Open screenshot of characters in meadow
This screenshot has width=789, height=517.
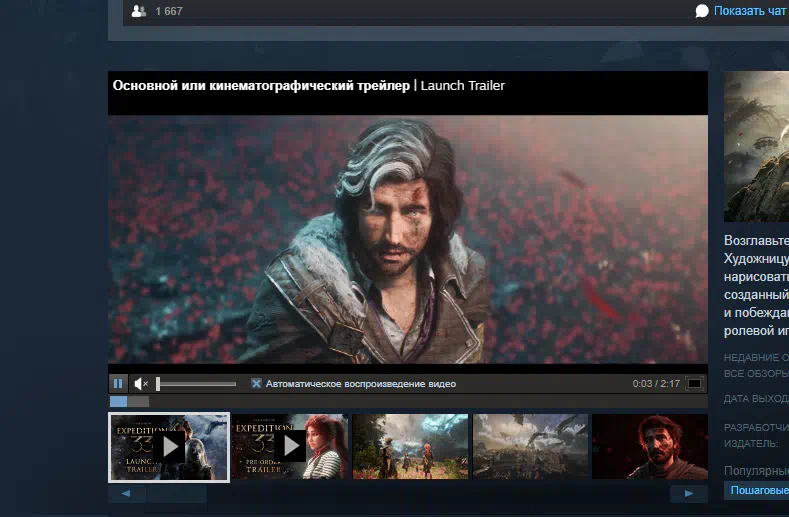410,447
